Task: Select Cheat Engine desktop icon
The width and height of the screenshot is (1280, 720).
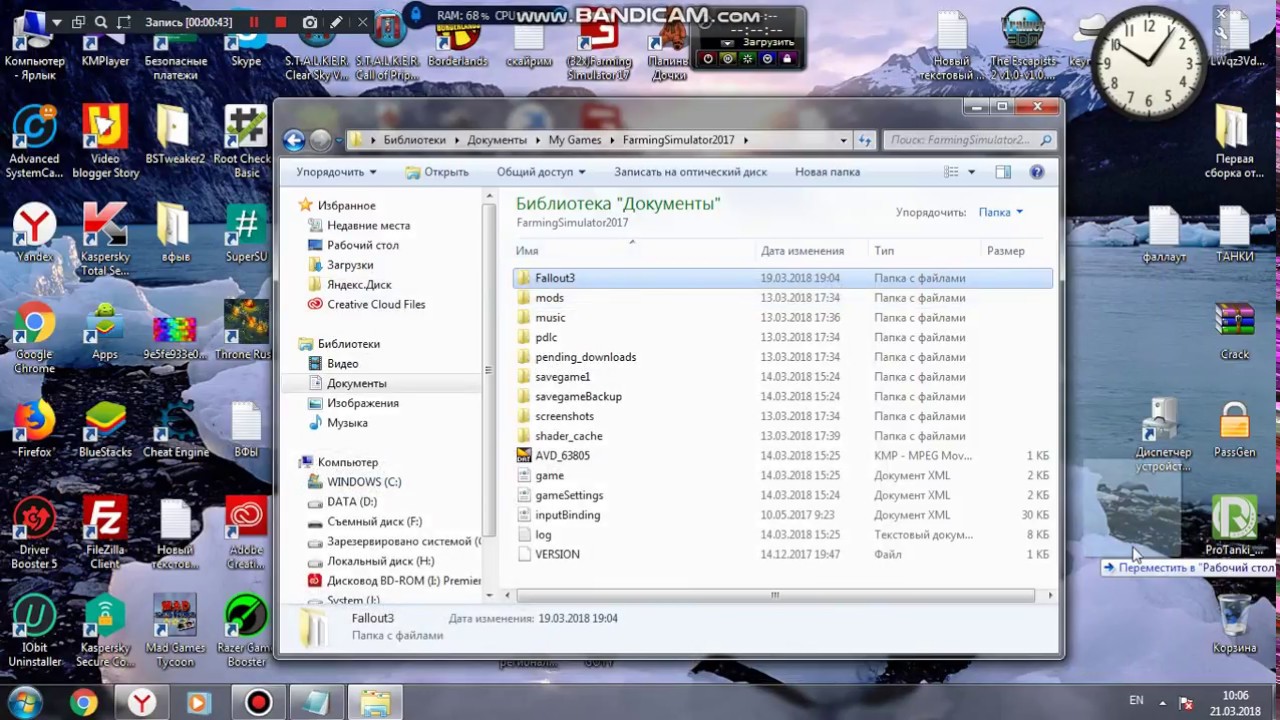Action: click(x=176, y=431)
